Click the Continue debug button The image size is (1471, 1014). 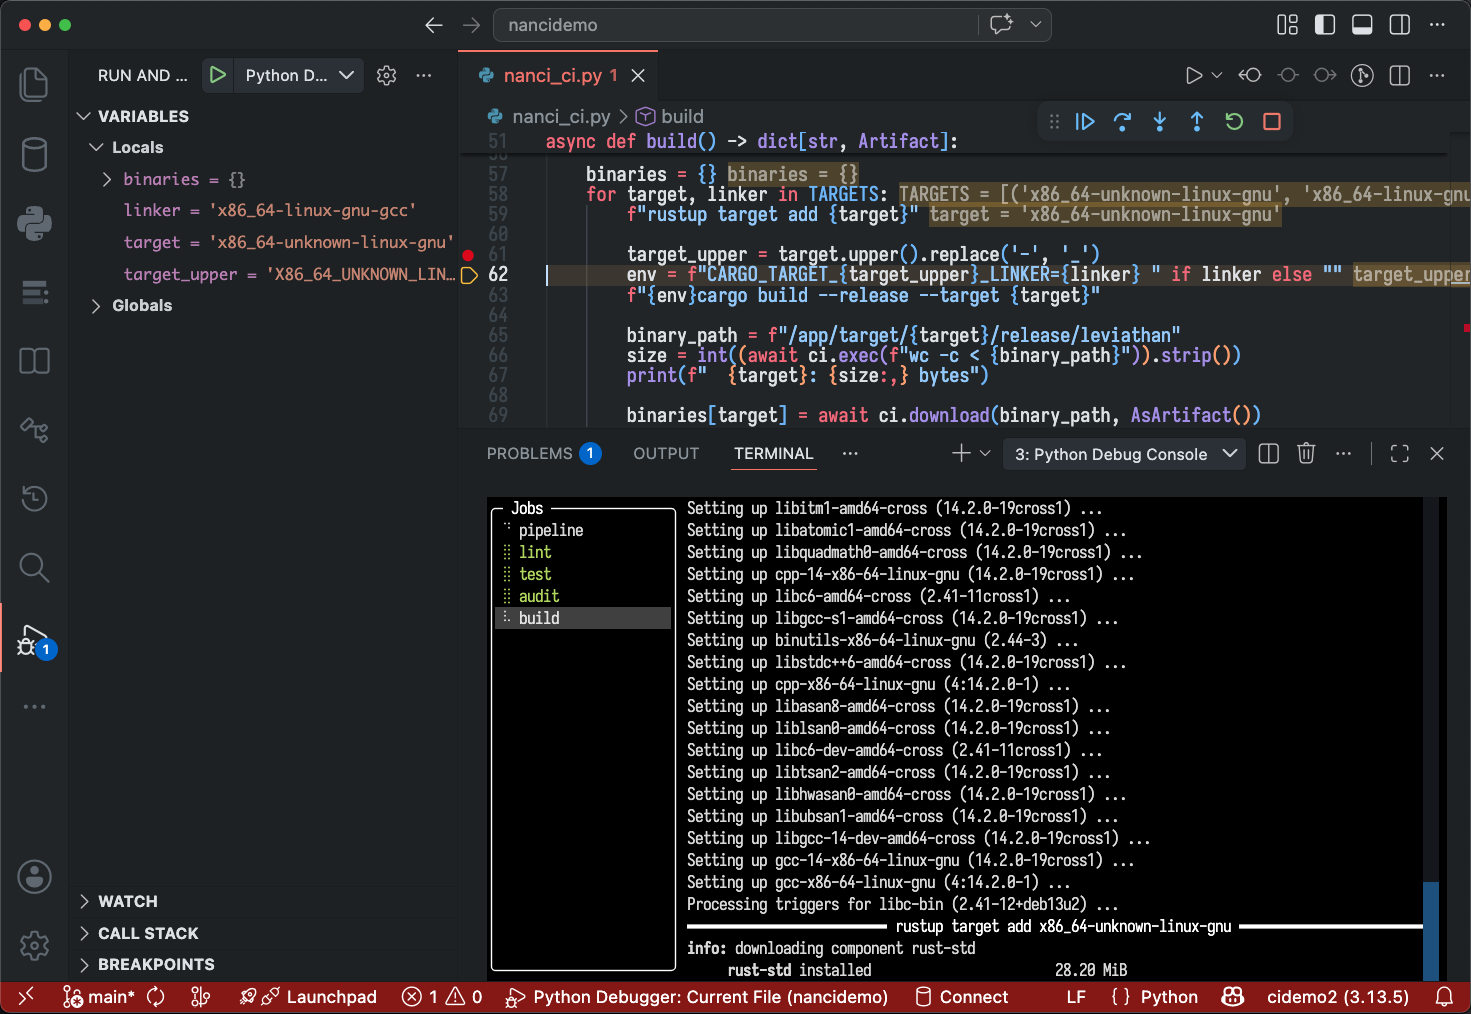[x=1085, y=122]
